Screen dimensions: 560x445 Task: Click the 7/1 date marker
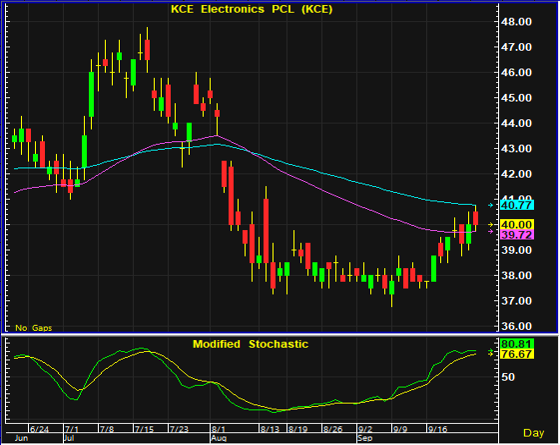(x=72, y=429)
